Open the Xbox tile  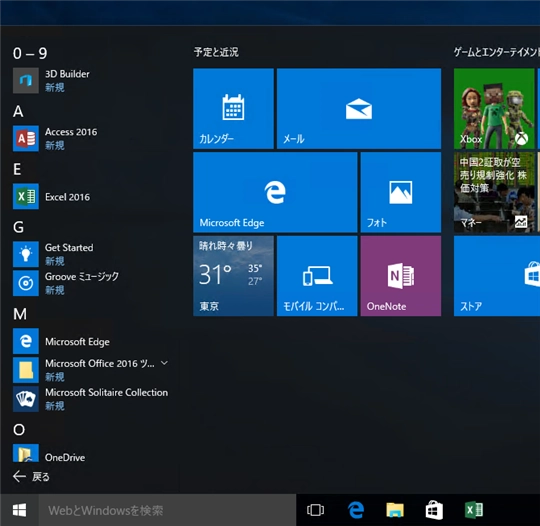(x=494, y=109)
